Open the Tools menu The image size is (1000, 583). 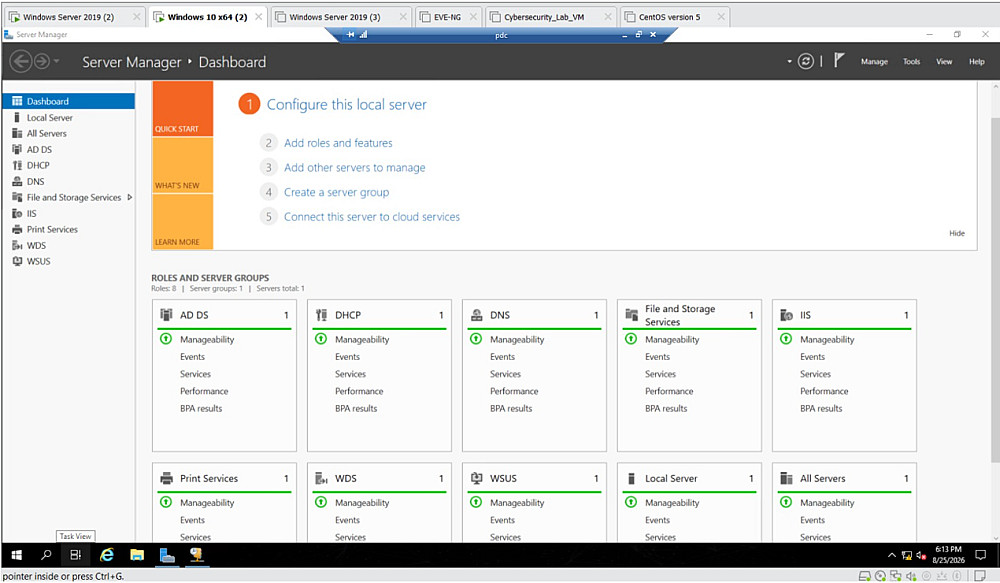[911, 62]
